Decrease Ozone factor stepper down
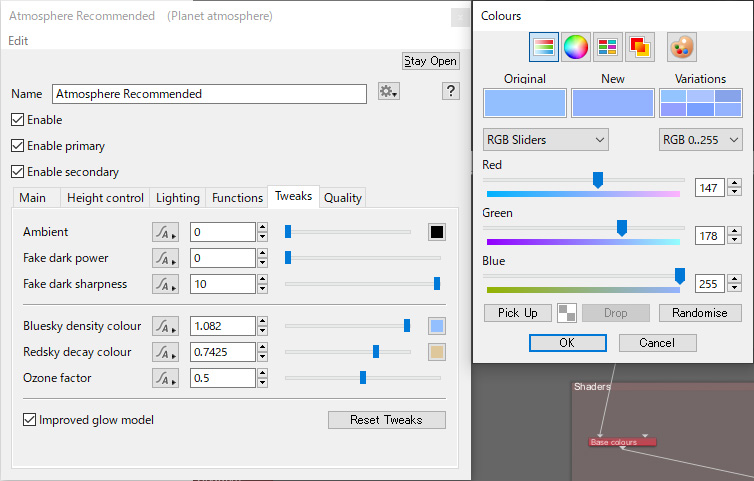 (x=262, y=383)
